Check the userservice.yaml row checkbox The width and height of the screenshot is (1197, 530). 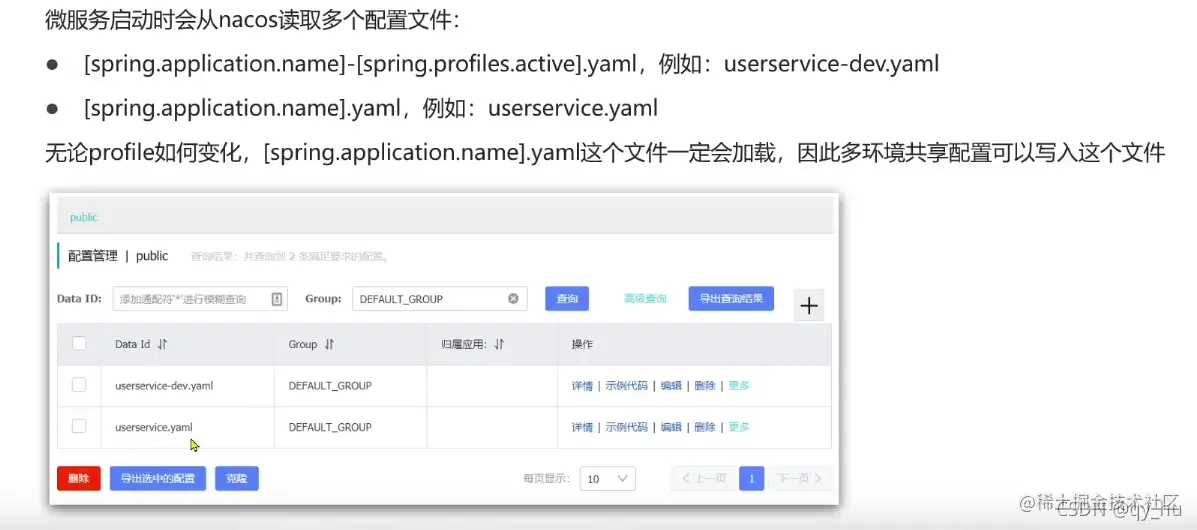(x=79, y=426)
